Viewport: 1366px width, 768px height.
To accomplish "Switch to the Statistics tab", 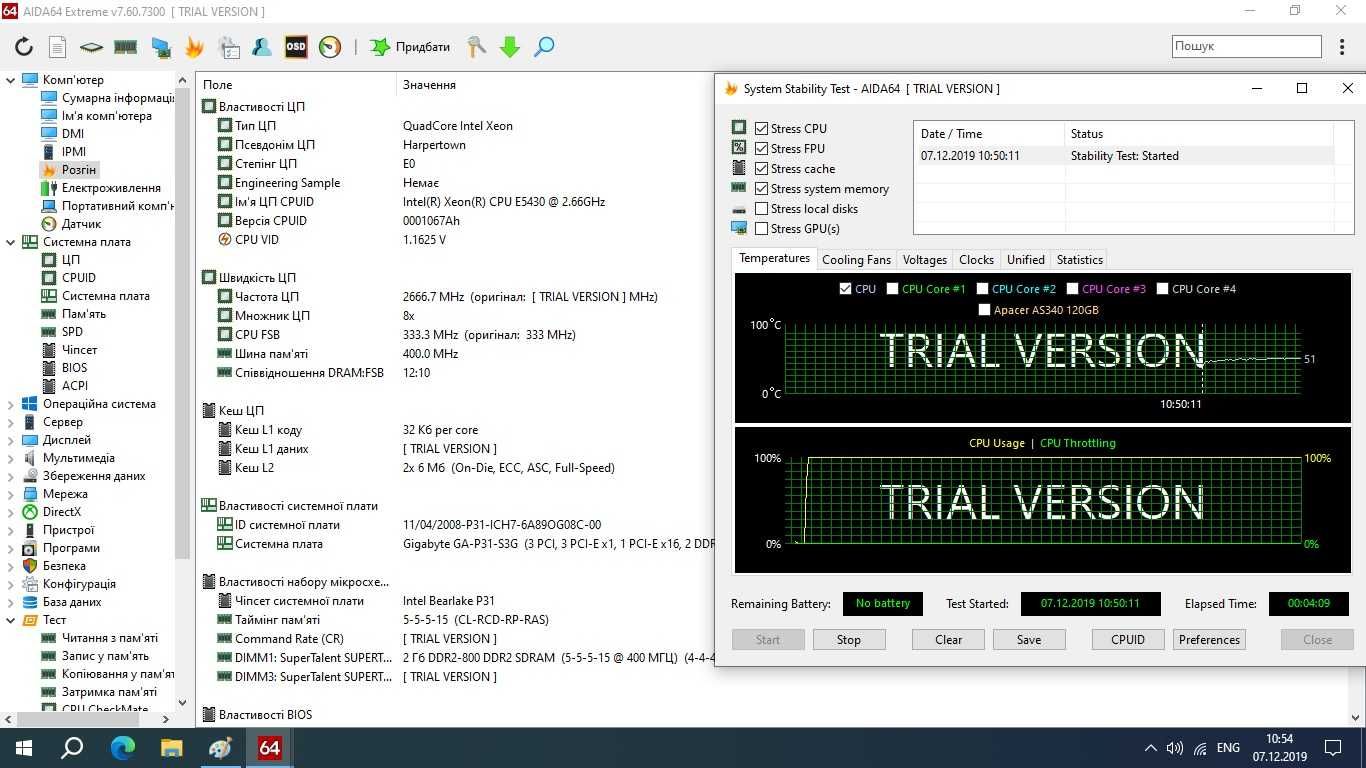I will (1079, 260).
